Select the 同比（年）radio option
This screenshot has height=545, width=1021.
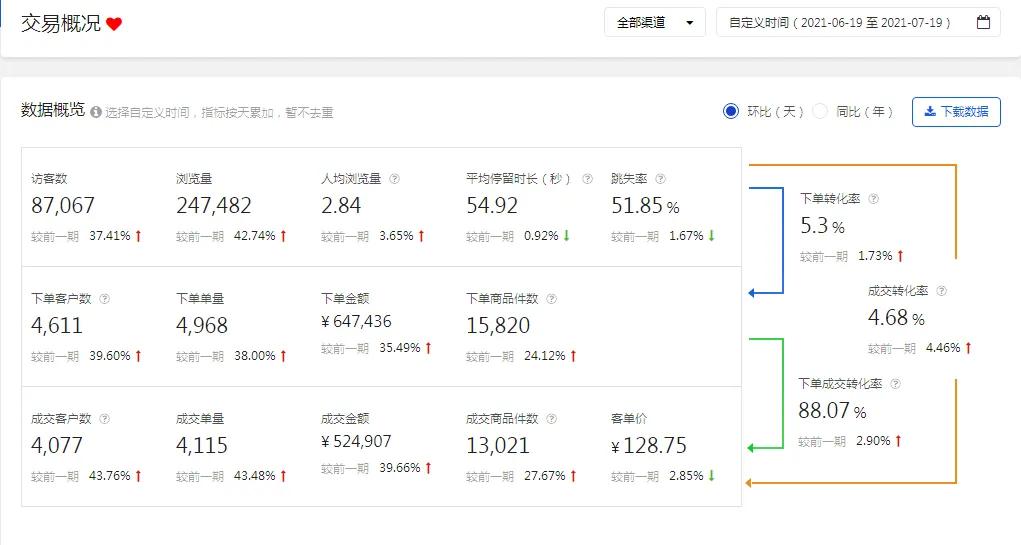pos(820,111)
